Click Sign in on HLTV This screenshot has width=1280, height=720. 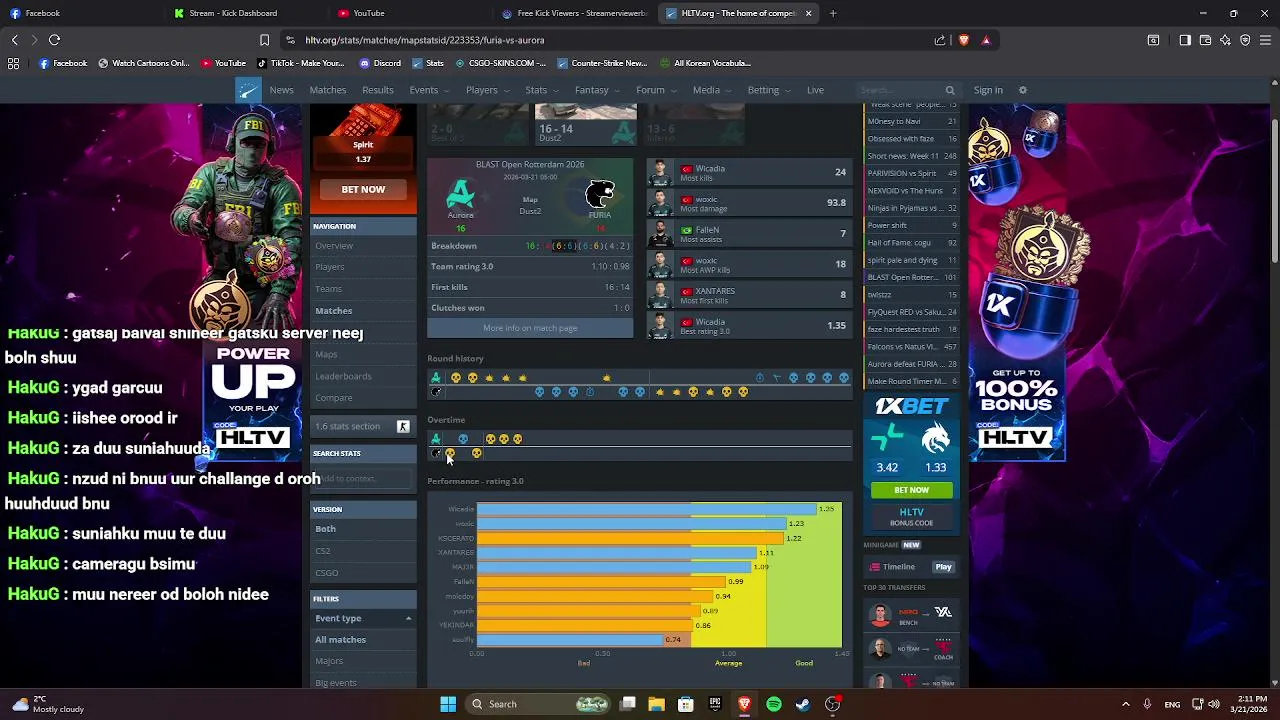coord(988,90)
